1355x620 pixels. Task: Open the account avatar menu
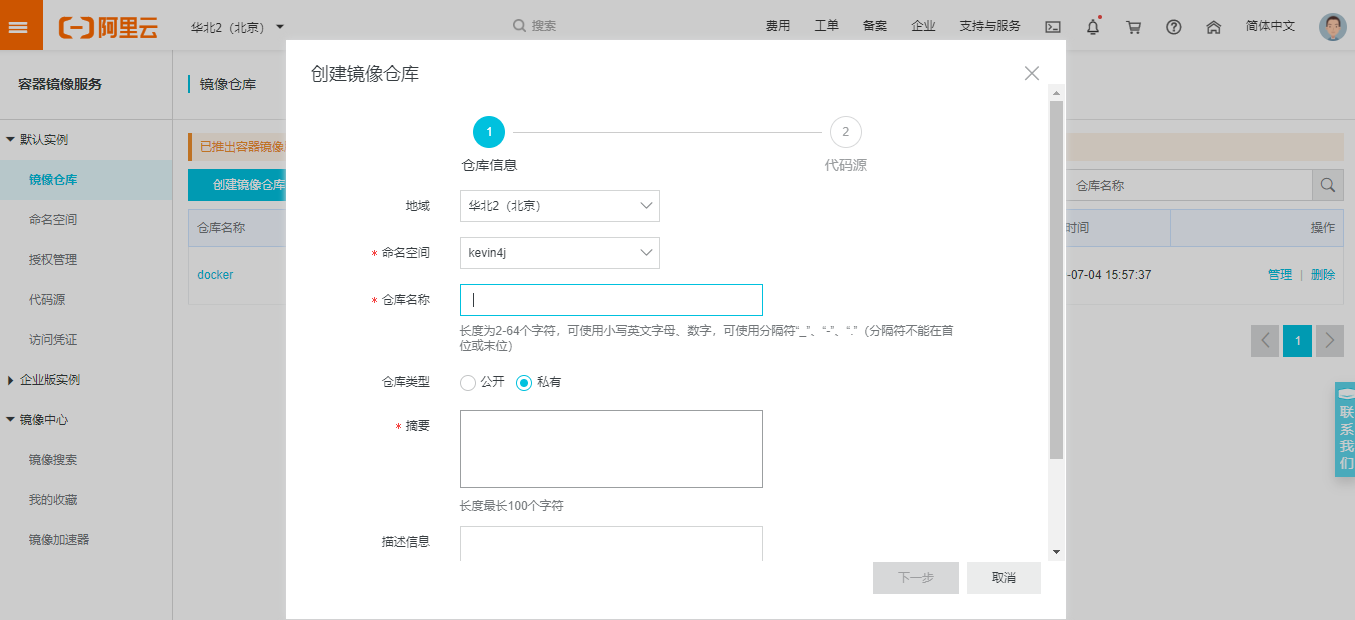click(1333, 26)
